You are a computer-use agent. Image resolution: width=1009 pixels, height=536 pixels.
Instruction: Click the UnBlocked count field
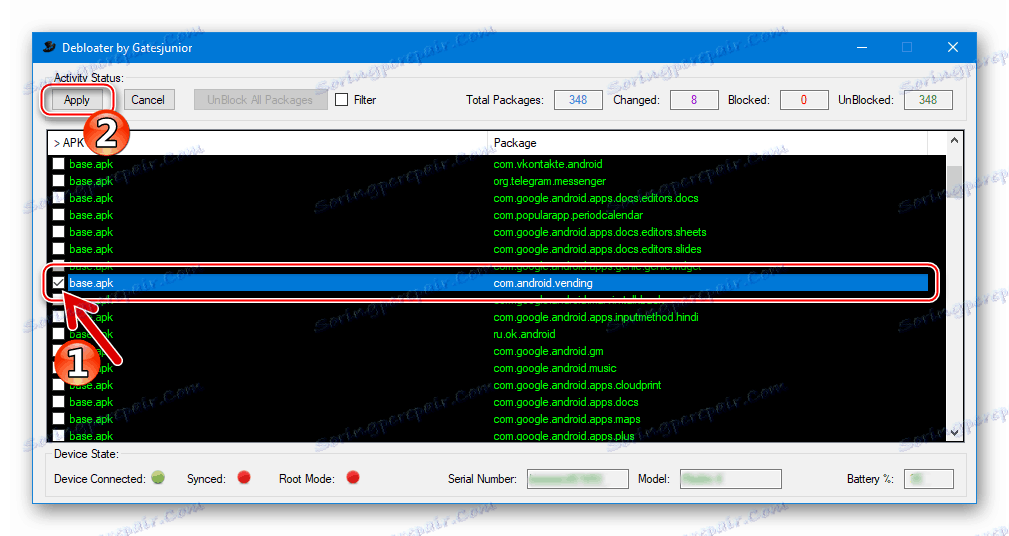tap(928, 100)
